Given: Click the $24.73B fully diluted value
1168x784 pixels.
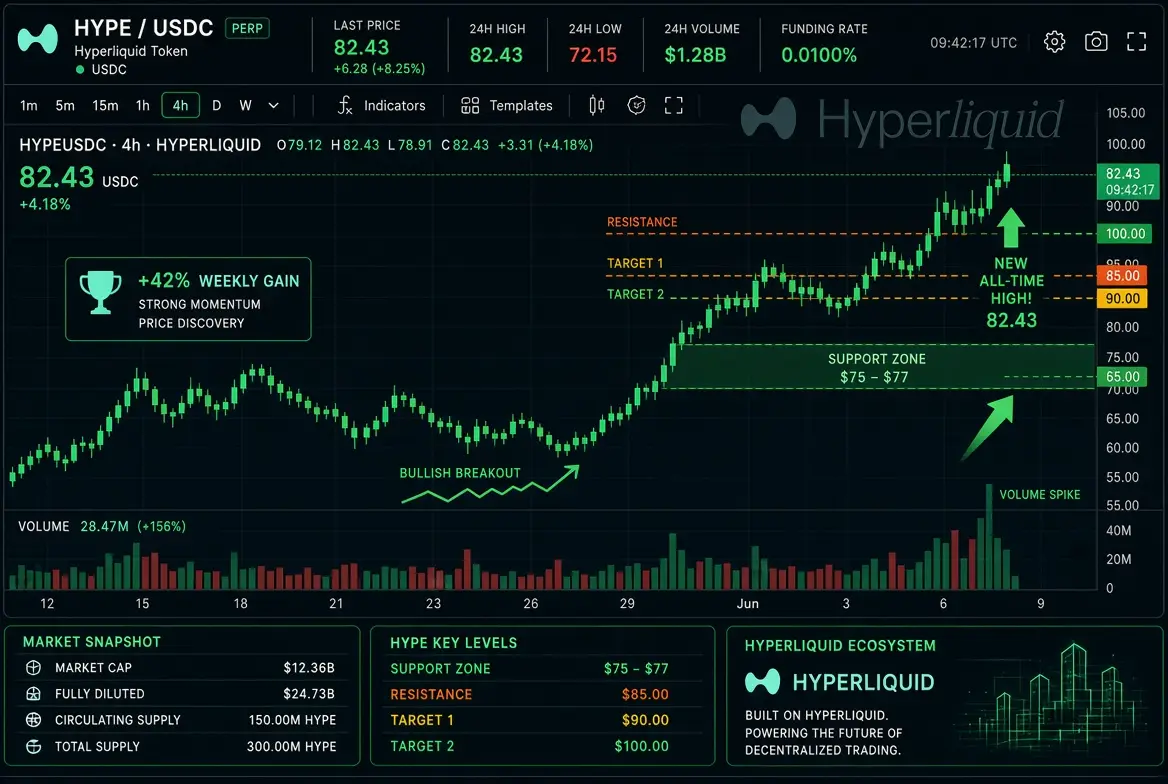Looking at the screenshot, I should click(308, 694).
